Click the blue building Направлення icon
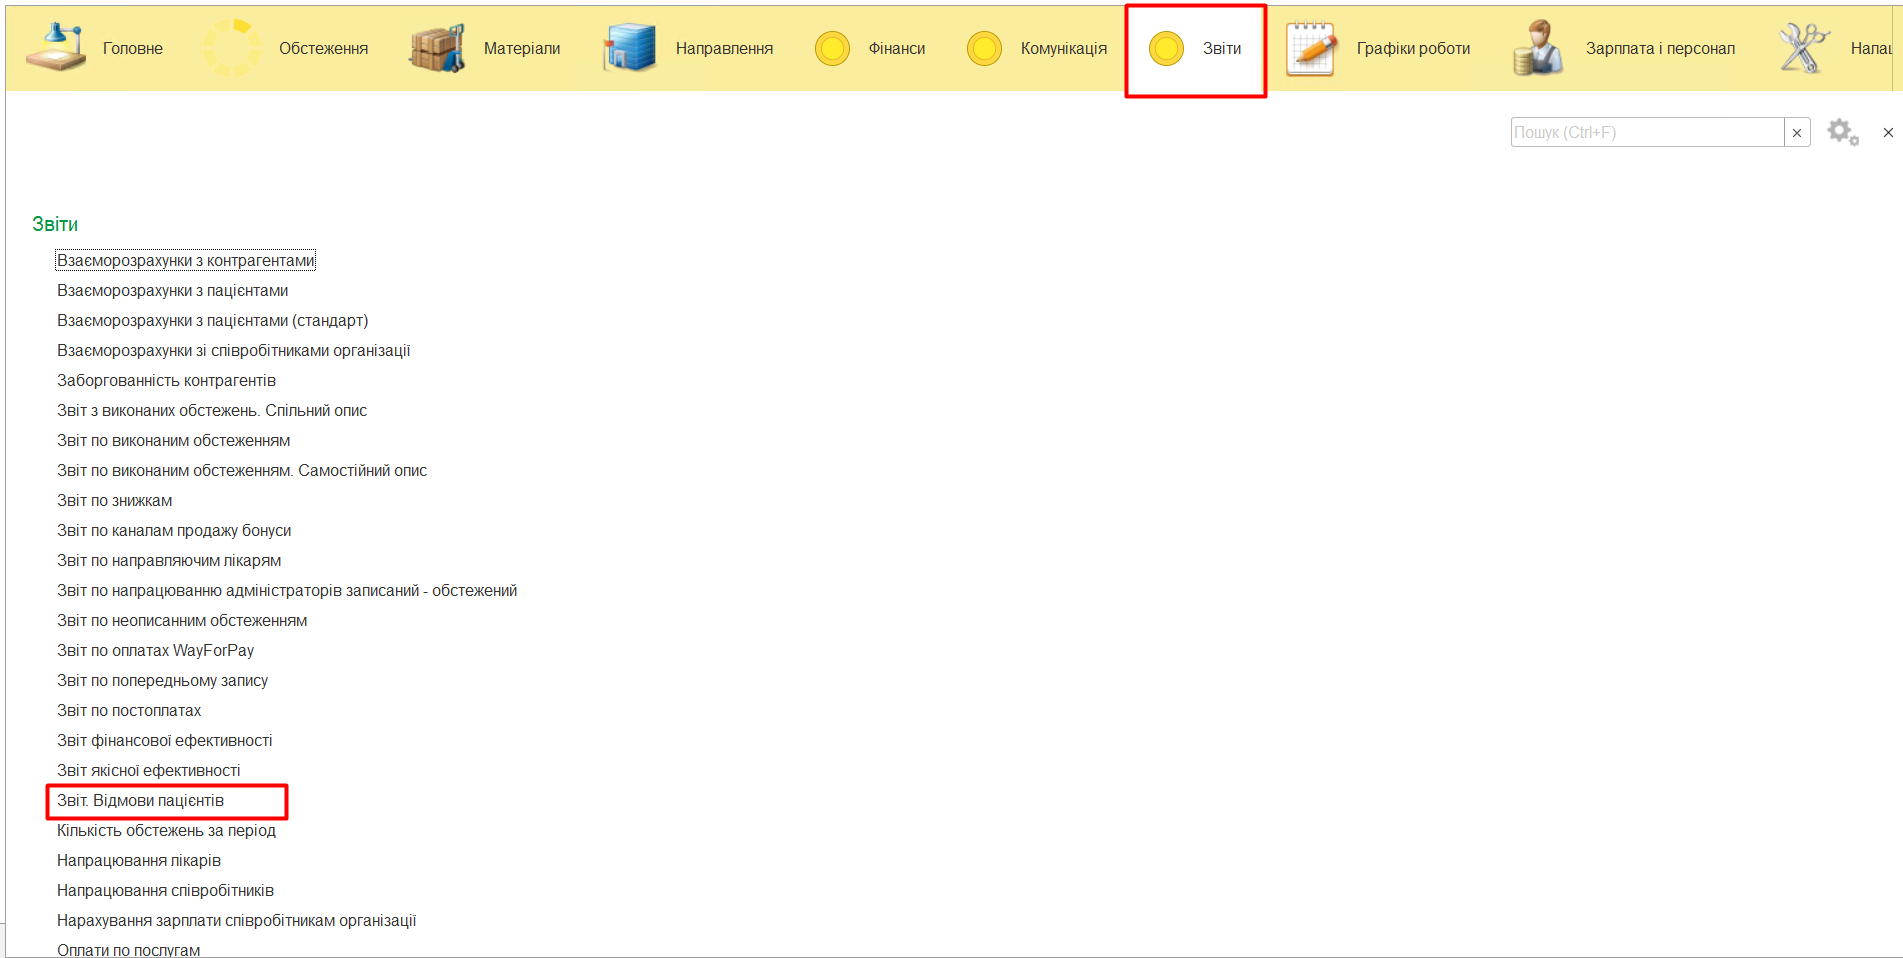The height and width of the screenshot is (958, 1903). [x=629, y=48]
